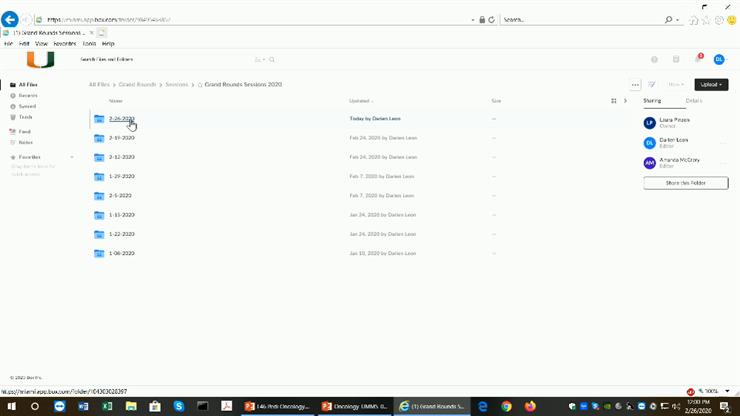
Task: Open Upload dropdown button
Action: 711,85
